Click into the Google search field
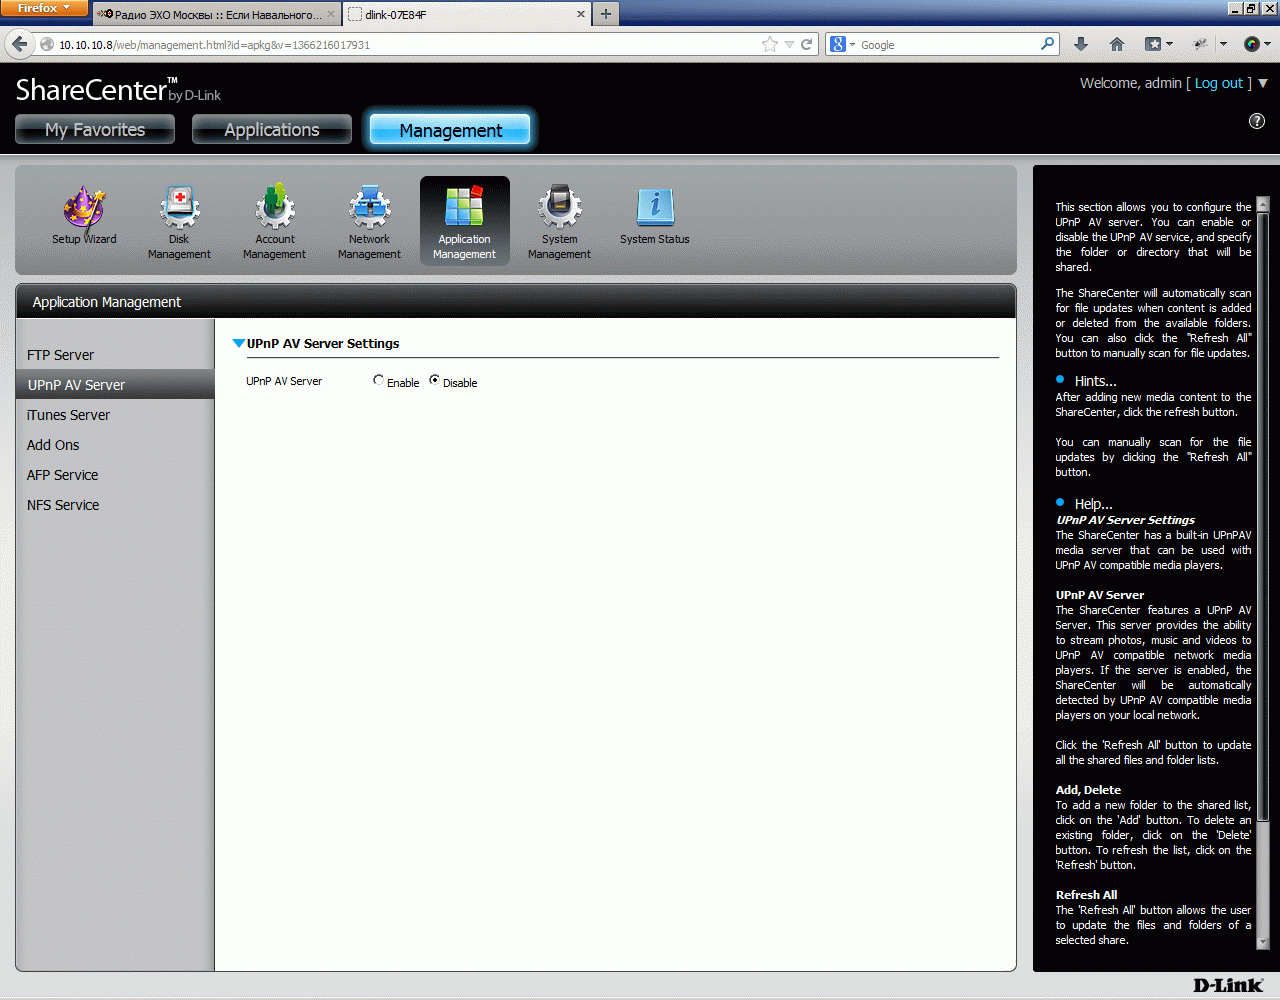 point(948,44)
